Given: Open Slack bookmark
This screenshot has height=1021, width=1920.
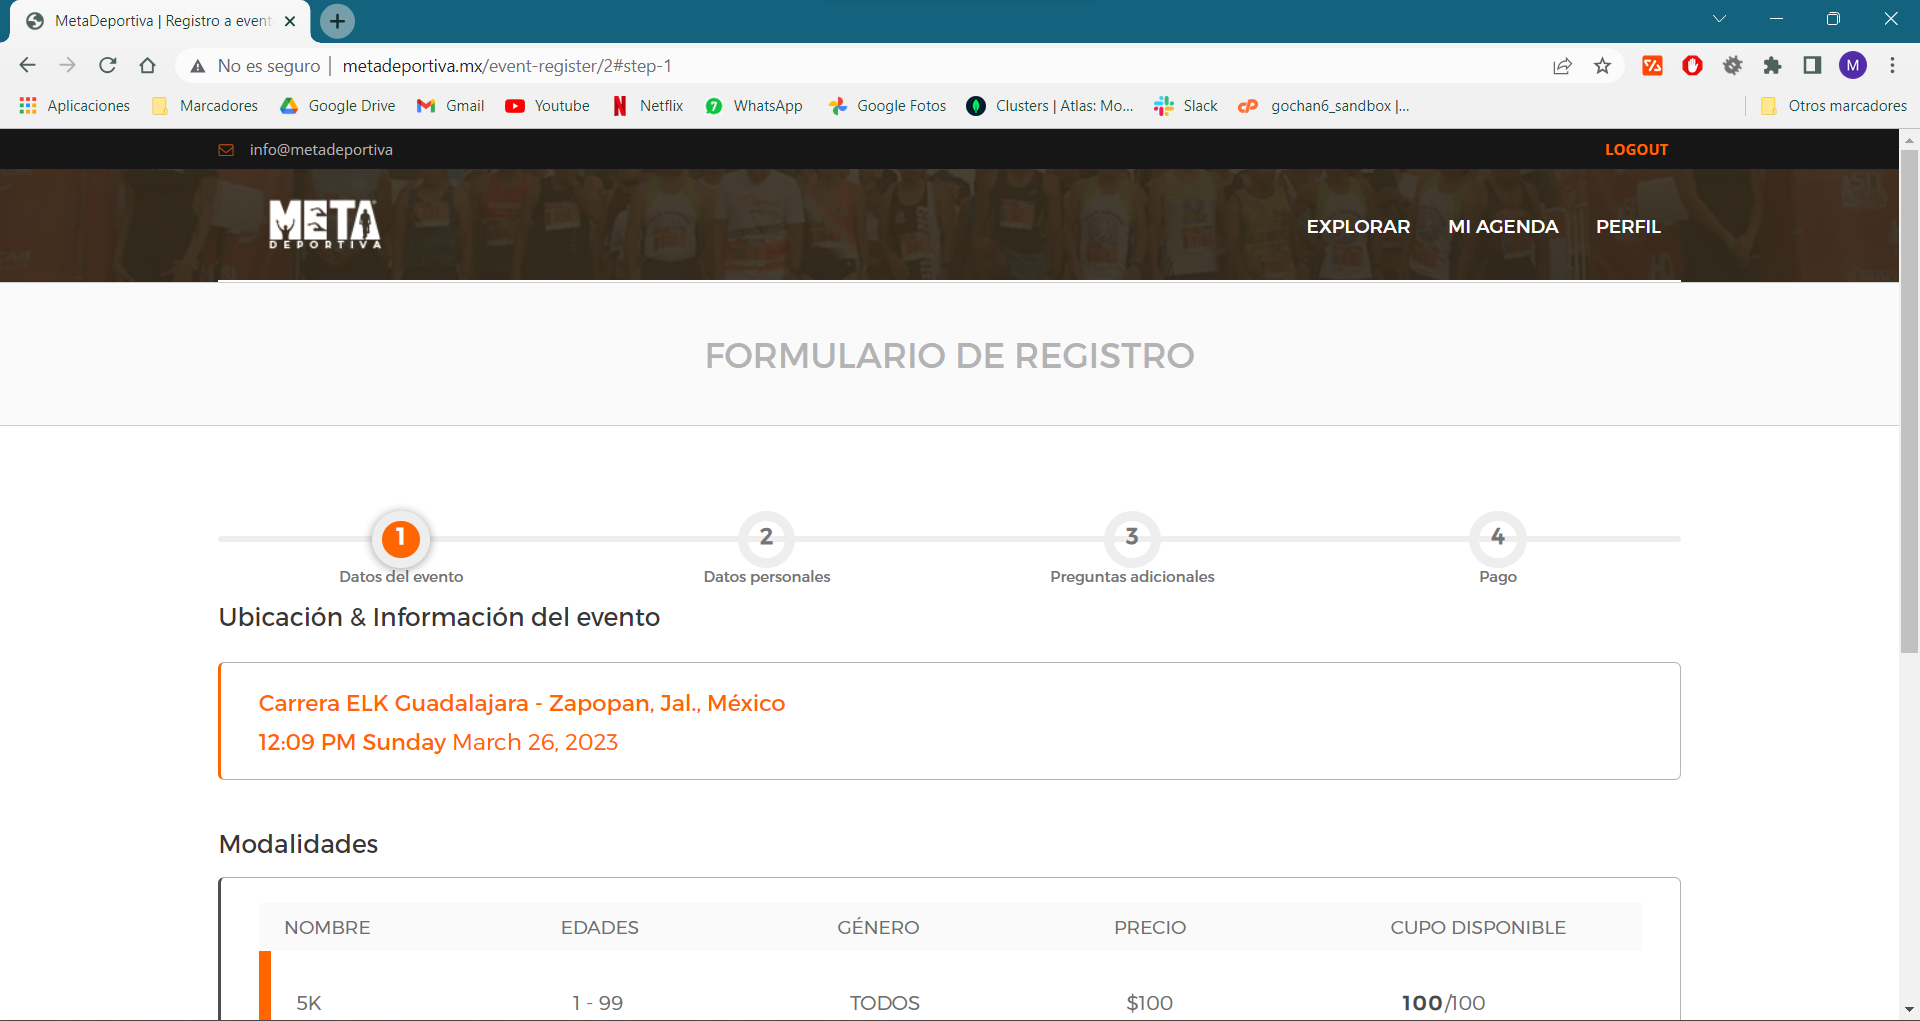Looking at the screenshot, I should (1186, 106).
